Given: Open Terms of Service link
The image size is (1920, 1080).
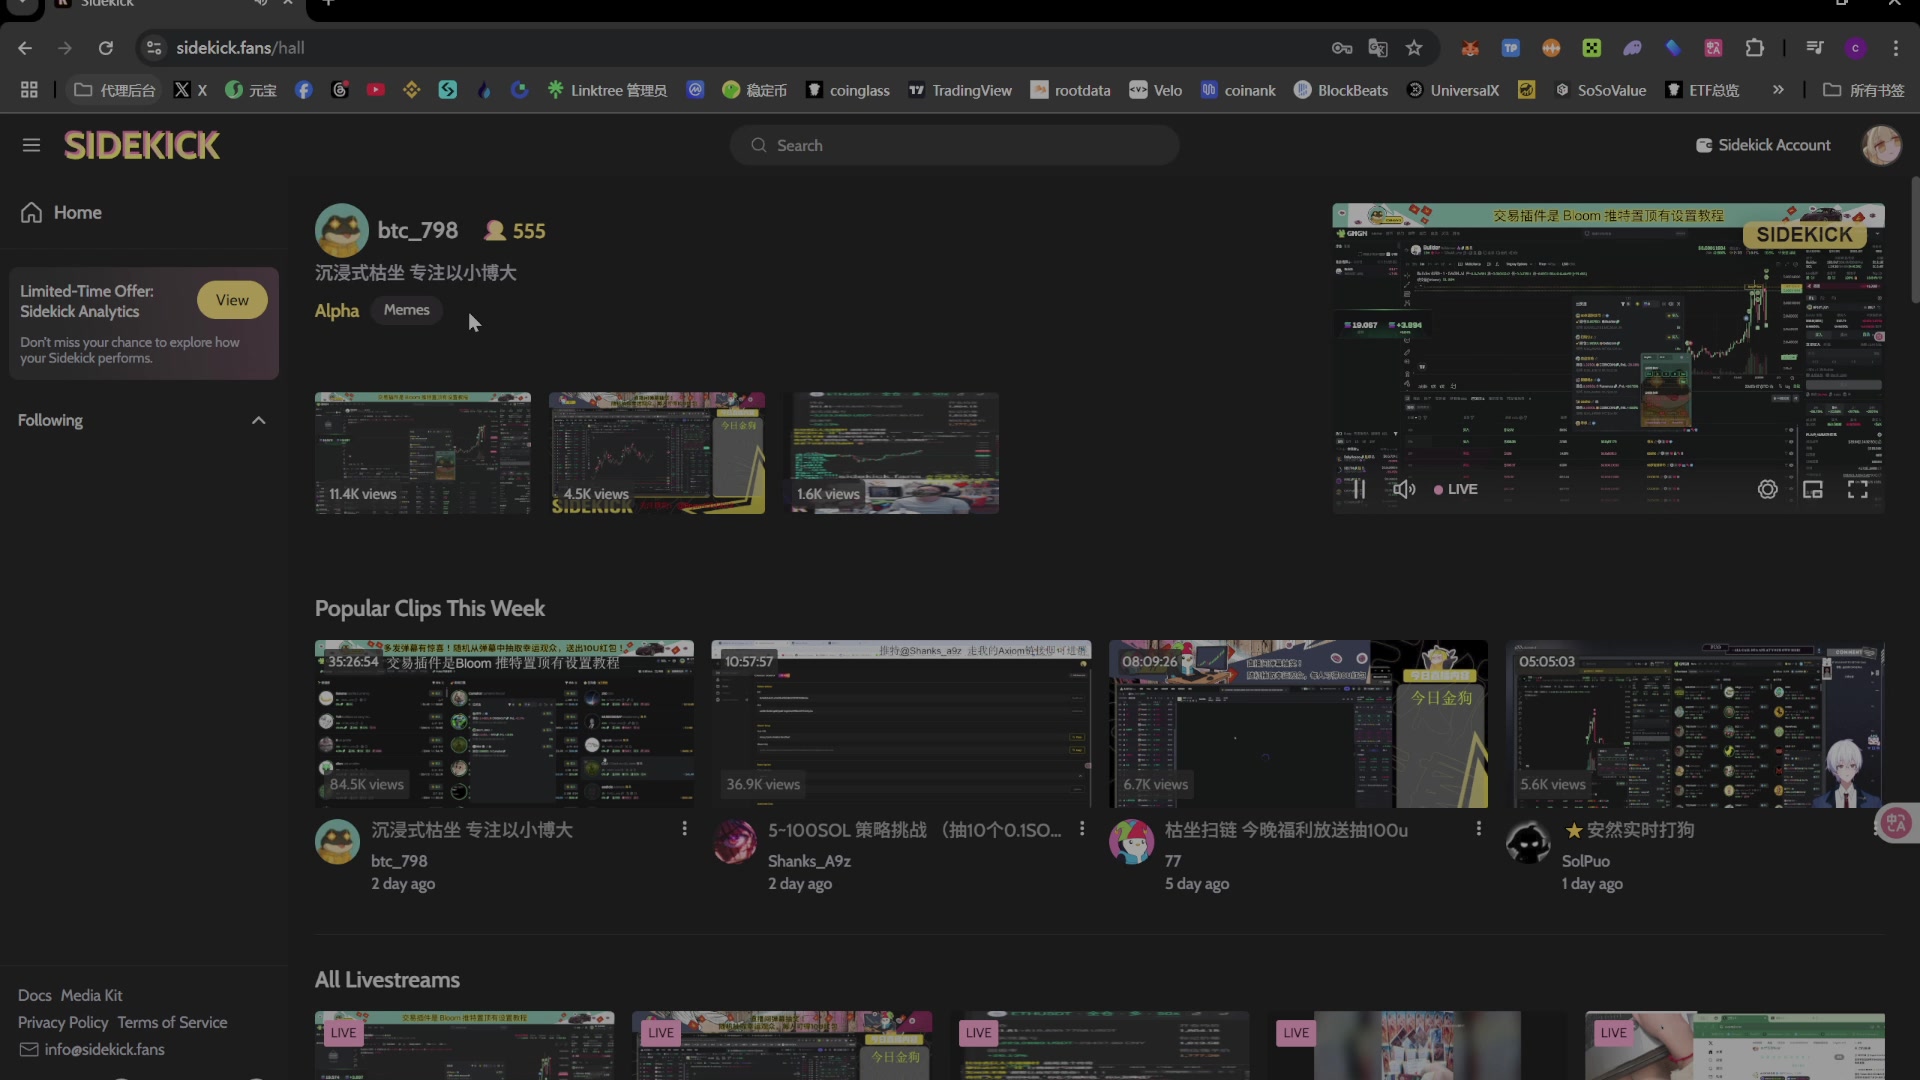Looking at the screenshot, I should 172,1022.
